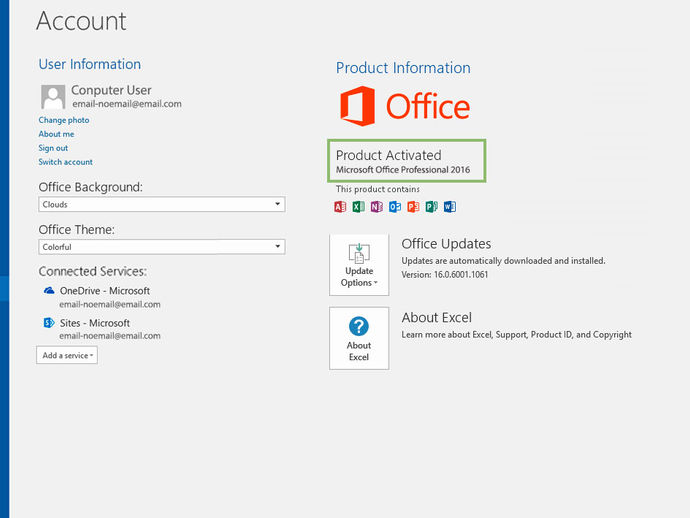Click the updates automatically downloaded text
The width and height of the screenshot is (690, 518).
click(503, 261)
